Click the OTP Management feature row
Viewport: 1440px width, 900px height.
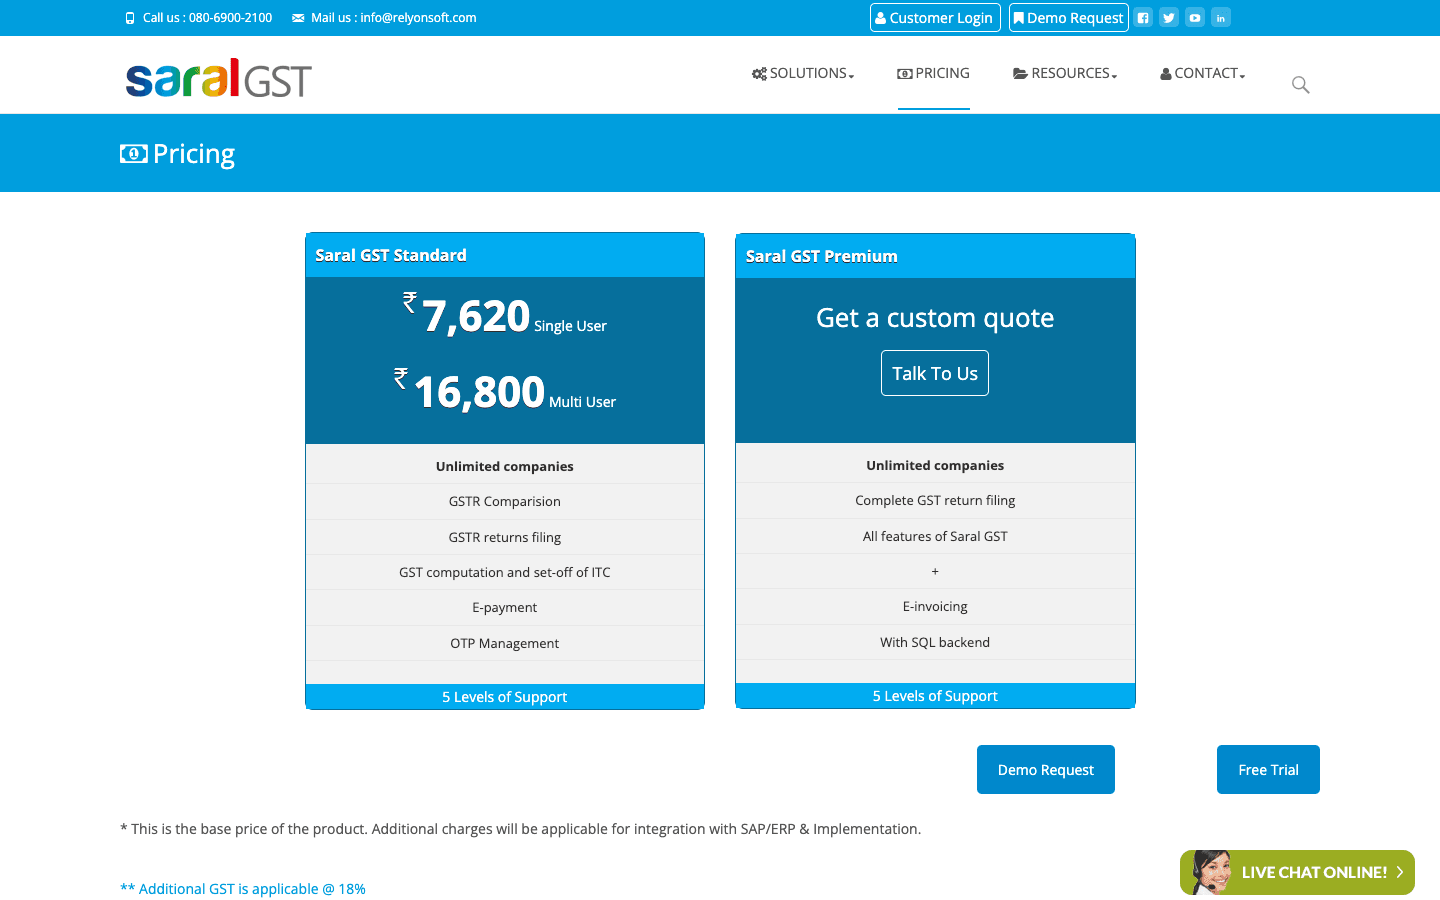pyautogui.click(x=505, y=644)
